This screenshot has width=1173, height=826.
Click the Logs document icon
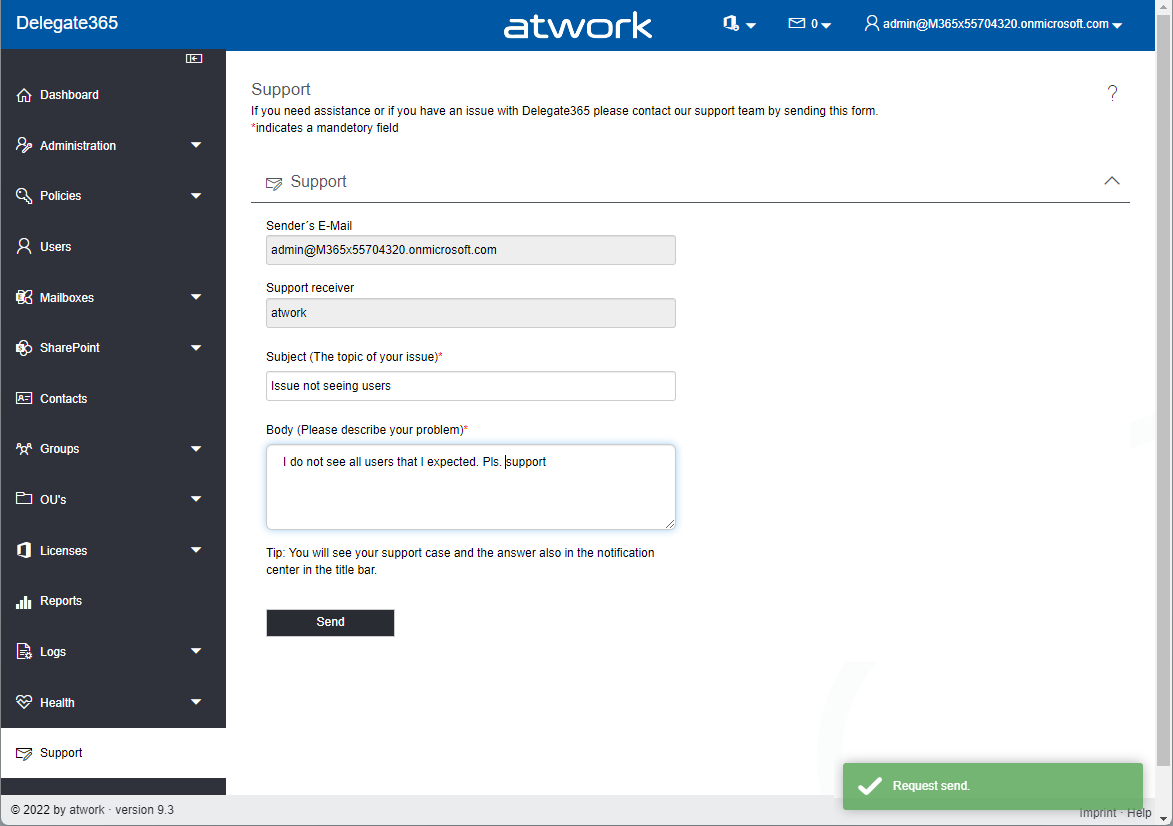tap(24, 651)
